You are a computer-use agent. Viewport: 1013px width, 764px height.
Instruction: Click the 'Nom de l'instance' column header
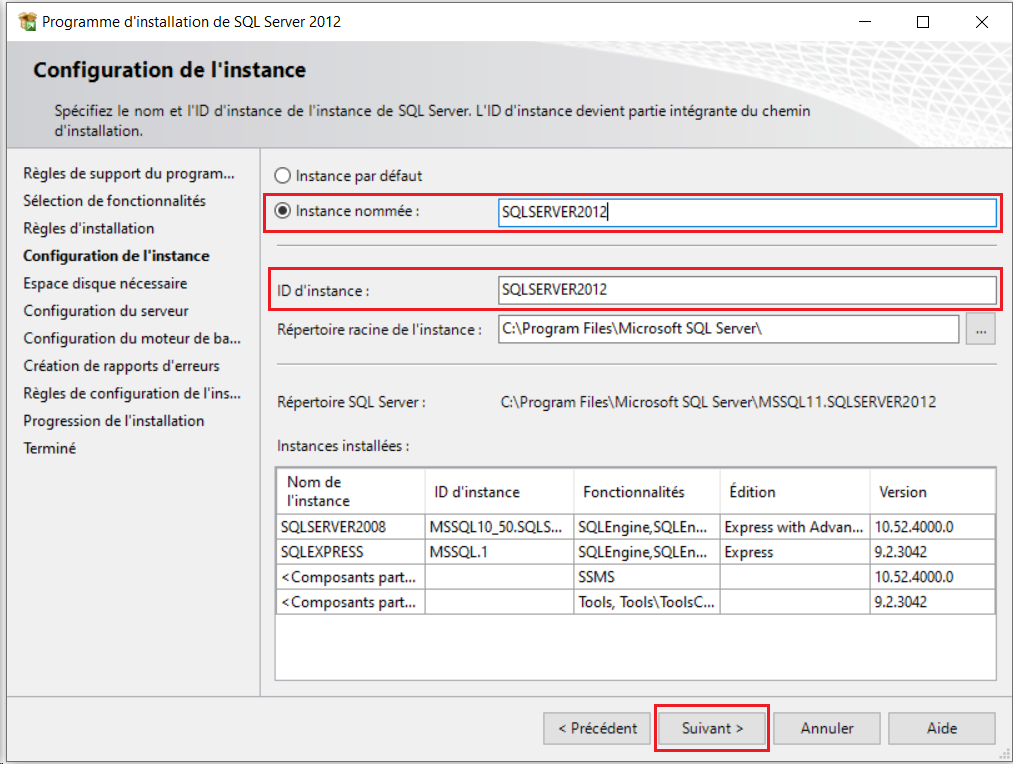351,491
